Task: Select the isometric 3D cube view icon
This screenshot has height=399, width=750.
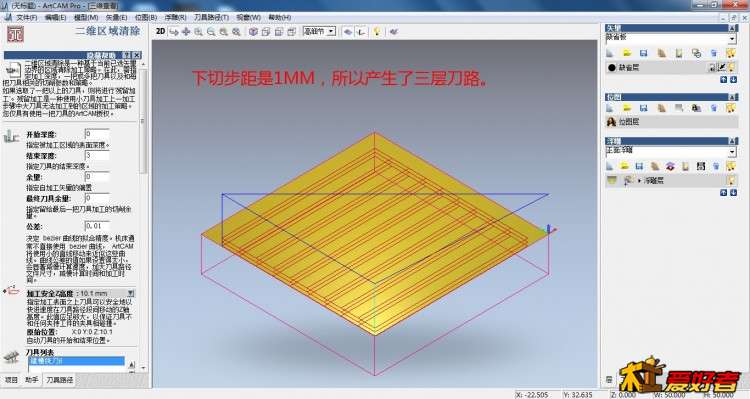Action: click(x=253, y=32)
